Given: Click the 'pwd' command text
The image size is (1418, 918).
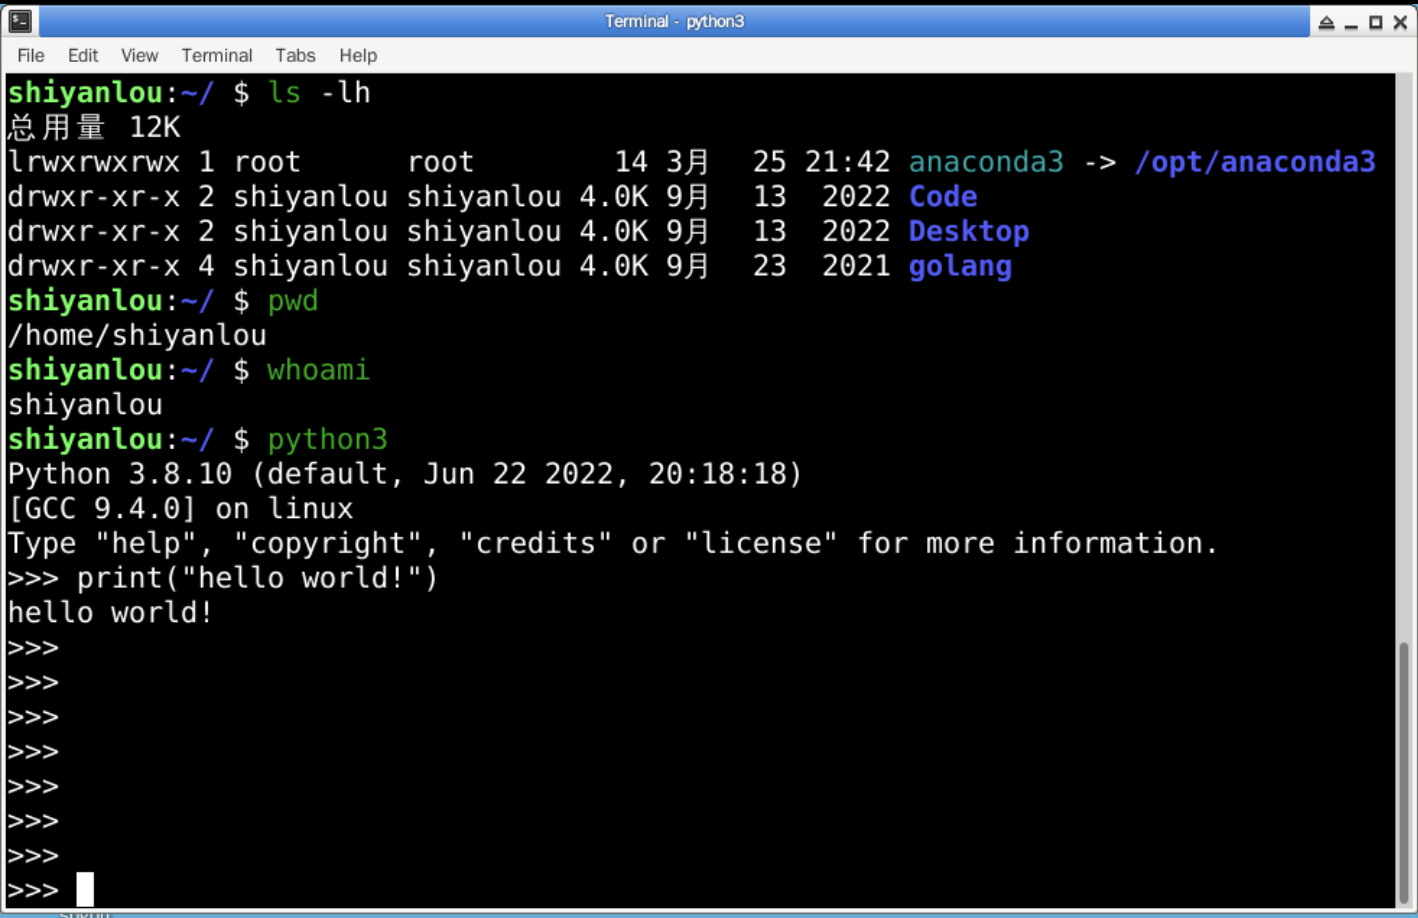Looking at the screenshot, I should coord(293,301).
